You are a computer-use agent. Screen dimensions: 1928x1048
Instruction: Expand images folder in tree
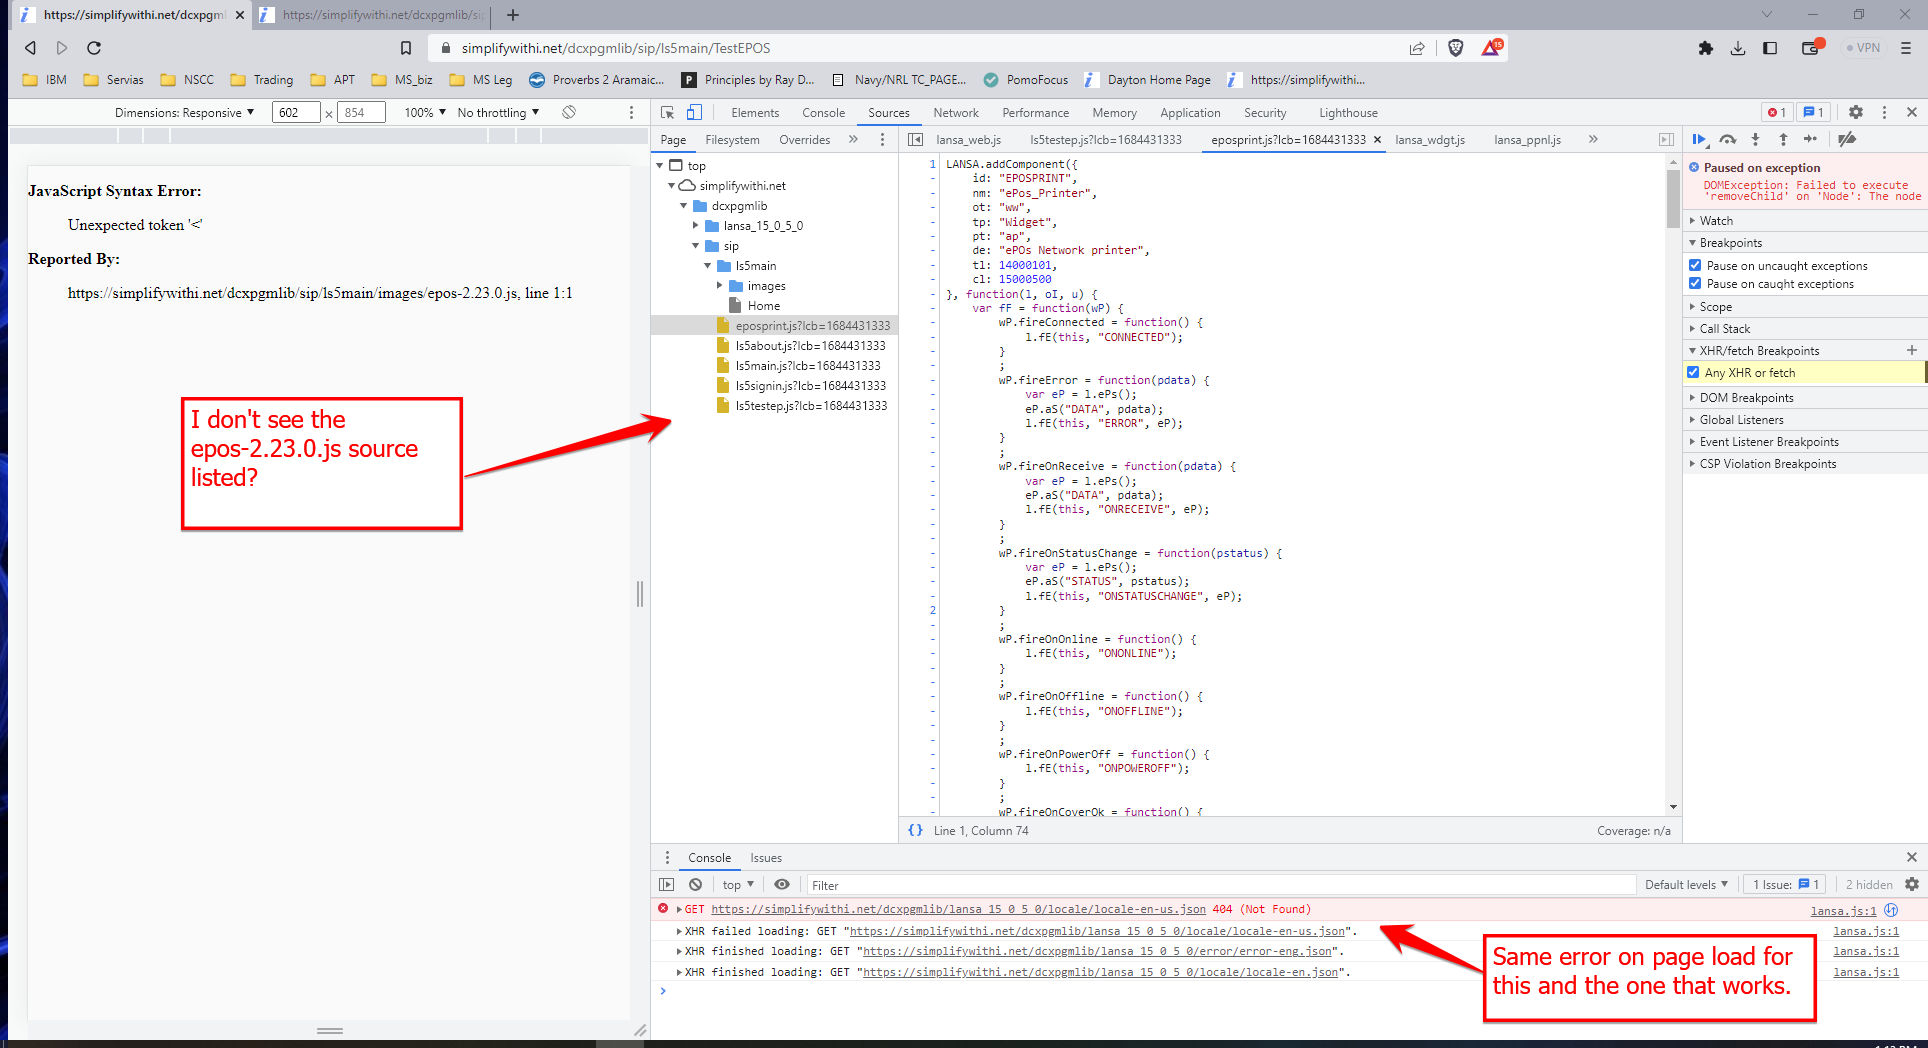(719, 286)
